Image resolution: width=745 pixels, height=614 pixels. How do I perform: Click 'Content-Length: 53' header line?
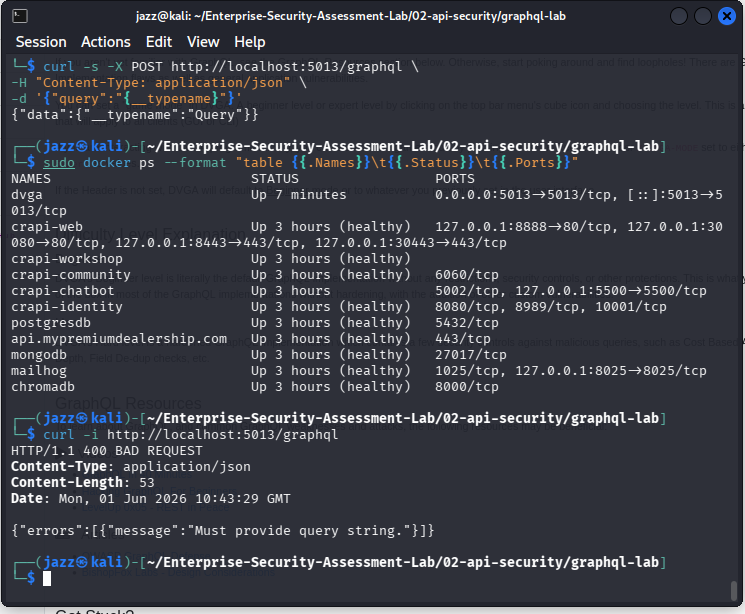tap(83, 482)
